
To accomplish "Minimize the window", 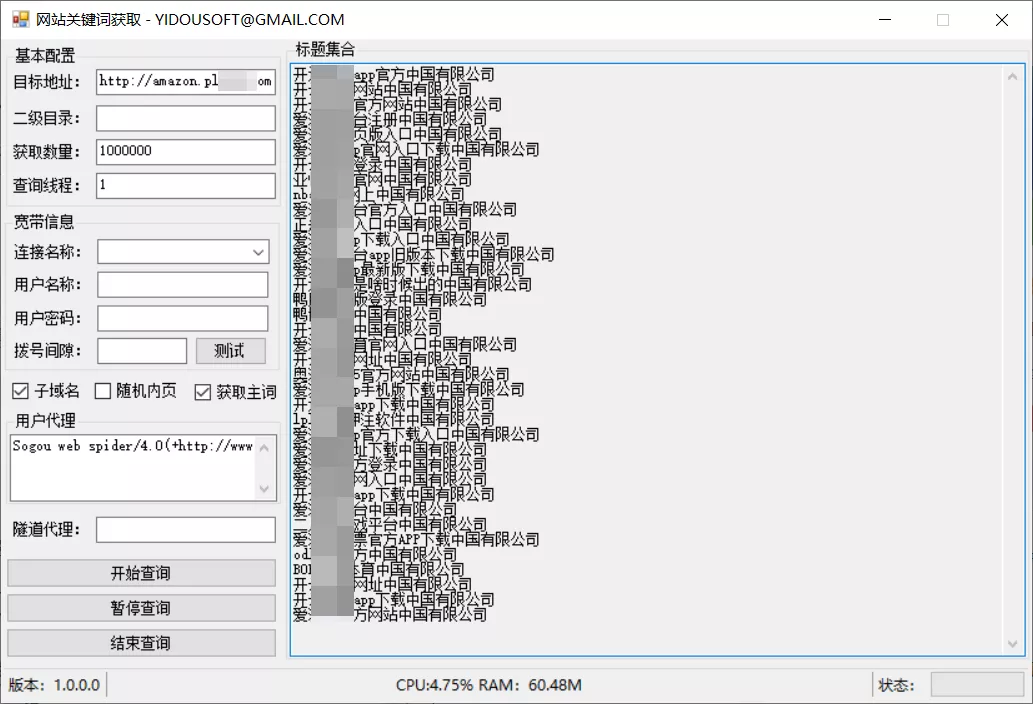I will tap(885, 20).
